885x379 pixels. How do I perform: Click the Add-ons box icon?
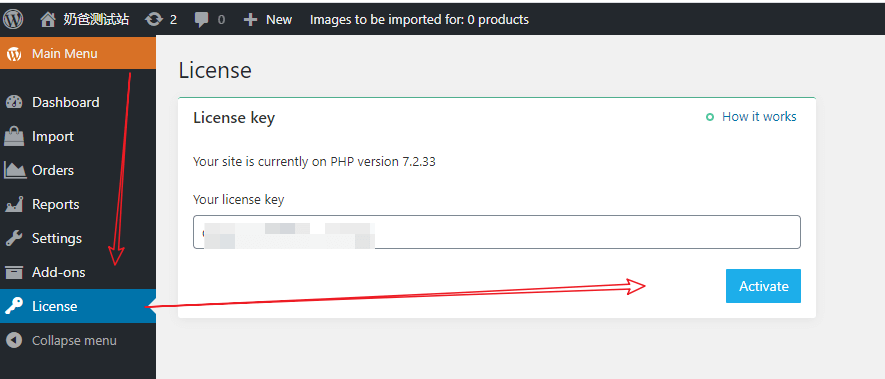click(x=14, y=272)
